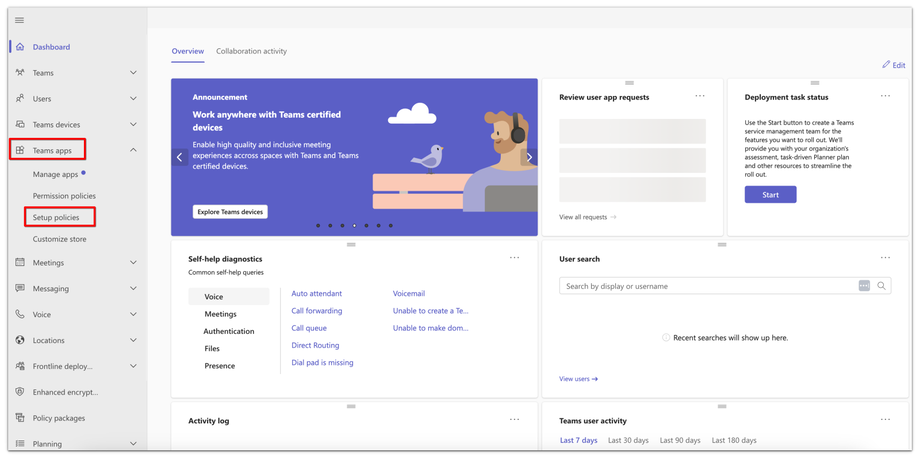This screenshot has width=920, height=459.
Task: Open Dashboard home icon
Action: coord(20,47)
